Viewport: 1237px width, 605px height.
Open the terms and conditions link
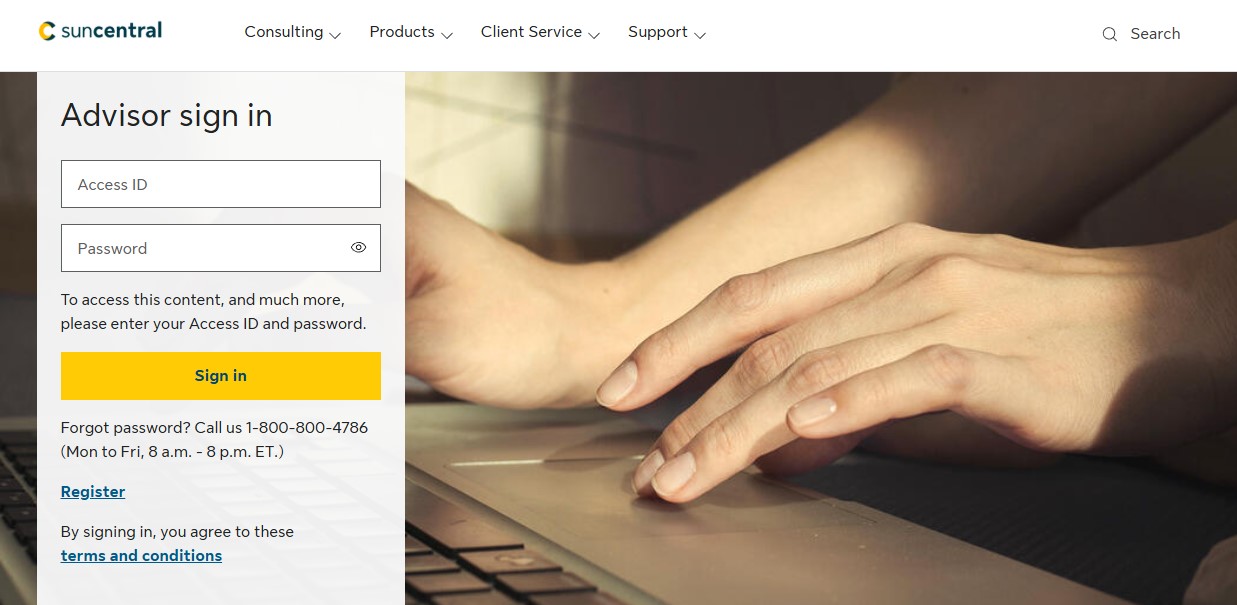pyautogui.click(x=141, y=556)
